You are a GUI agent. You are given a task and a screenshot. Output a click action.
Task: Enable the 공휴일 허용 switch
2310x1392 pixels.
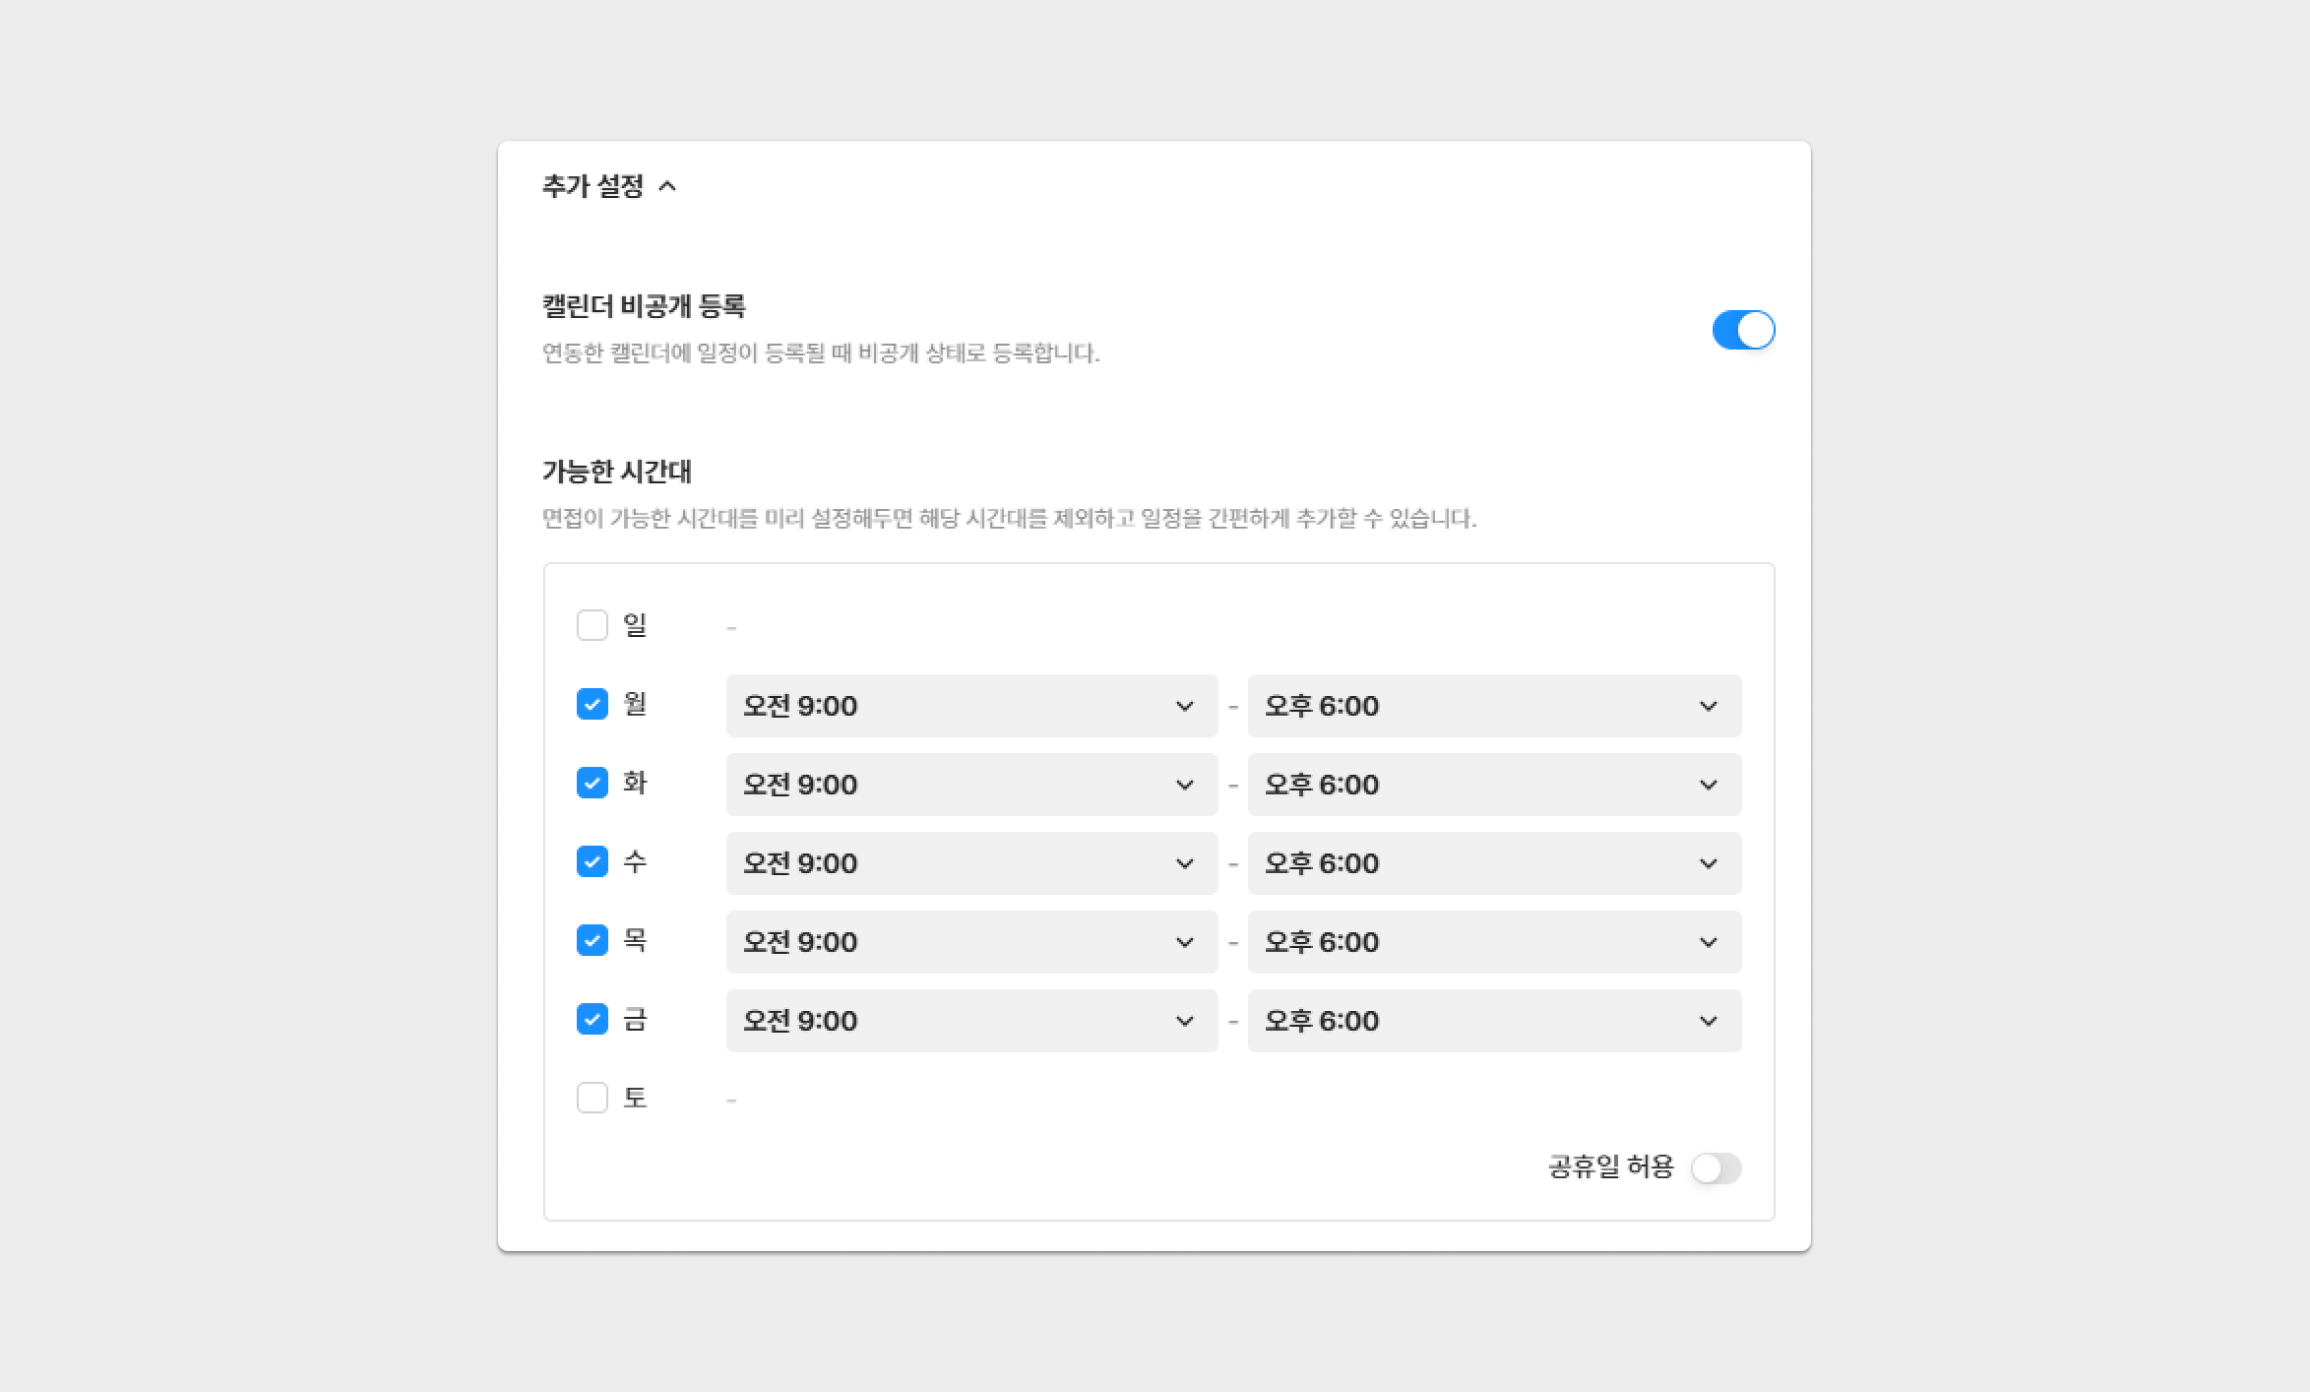point(1715,1168)
